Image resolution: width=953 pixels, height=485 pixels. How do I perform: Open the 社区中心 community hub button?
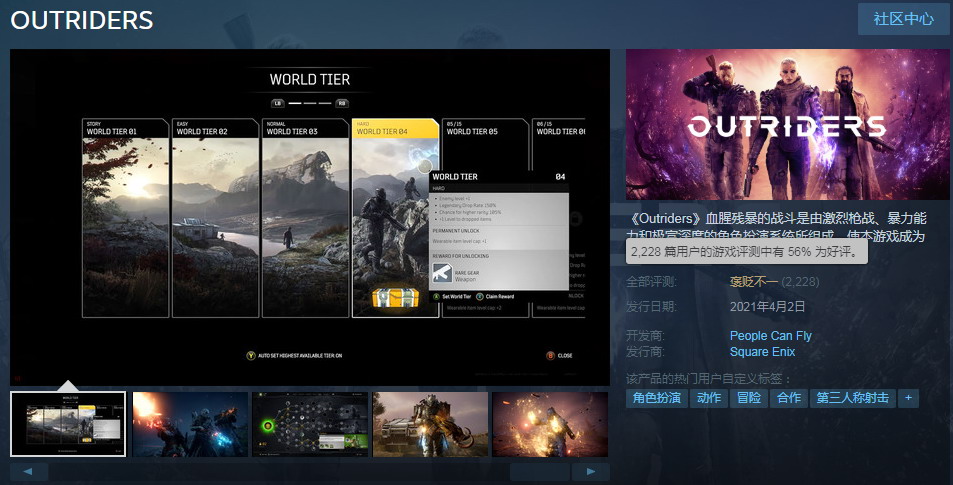(x=903, y=19)
